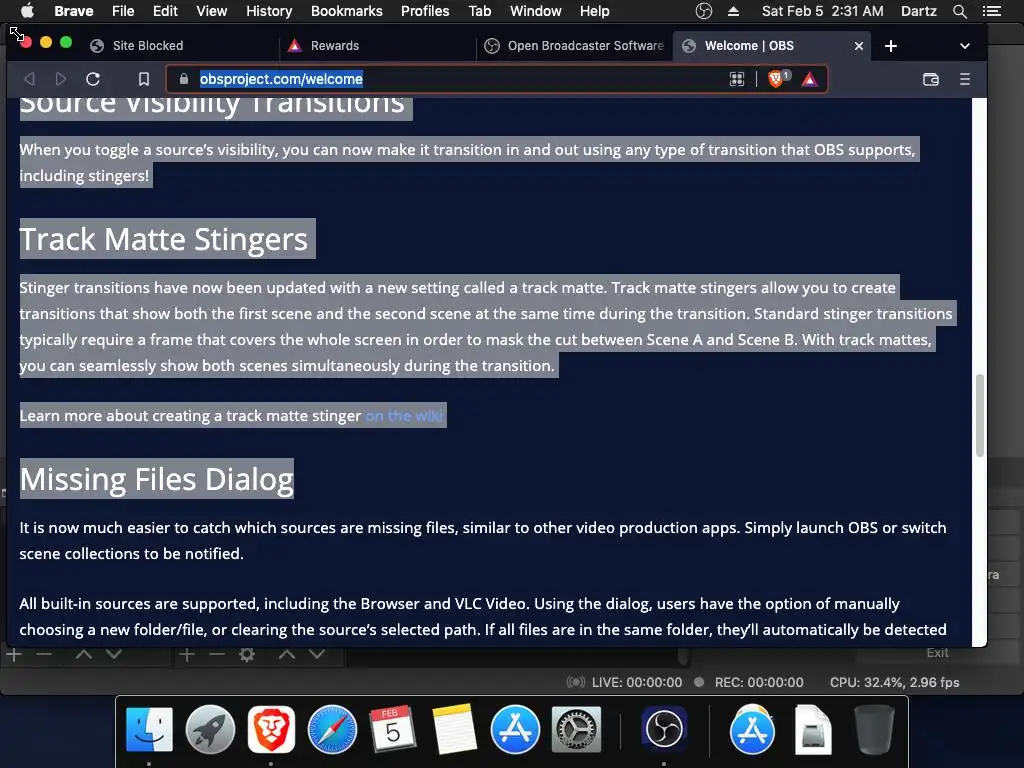Switch to the Open Broadcaster Software tab
This screenshot has width=1024, height=768.
click(575, 46)
